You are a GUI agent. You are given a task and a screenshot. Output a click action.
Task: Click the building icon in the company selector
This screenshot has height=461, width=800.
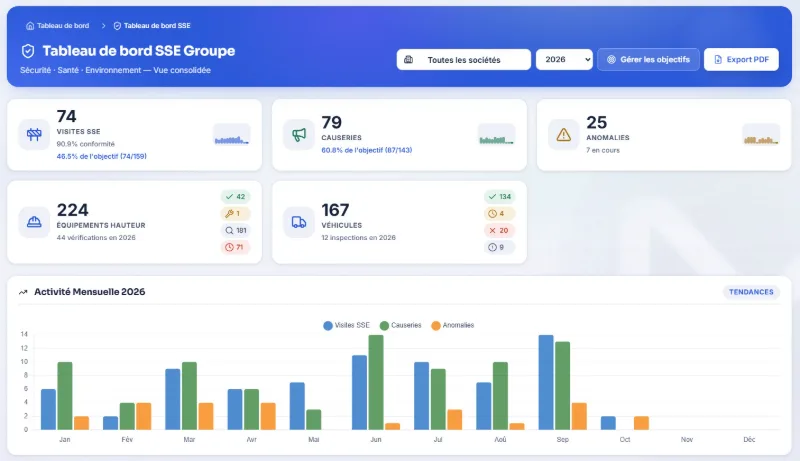(x=409, y=60)
